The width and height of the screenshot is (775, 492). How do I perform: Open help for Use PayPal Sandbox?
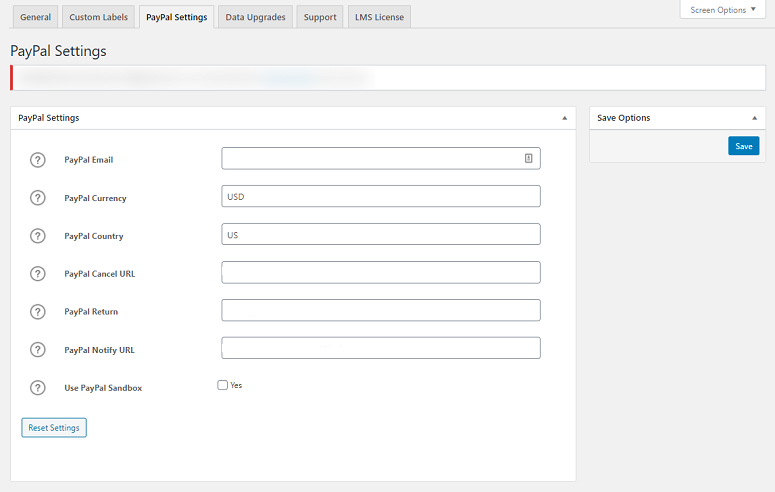(38, 388)
